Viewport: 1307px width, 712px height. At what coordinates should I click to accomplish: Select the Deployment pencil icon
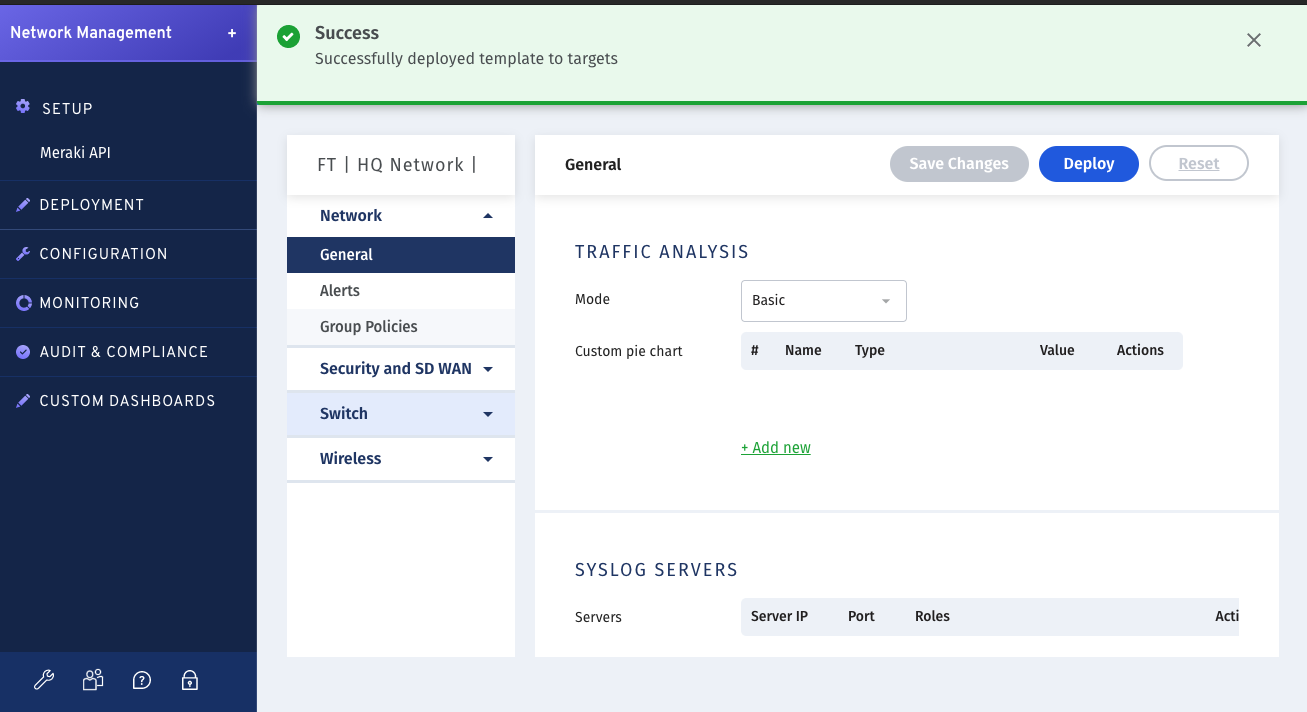[x=22, y=204]
